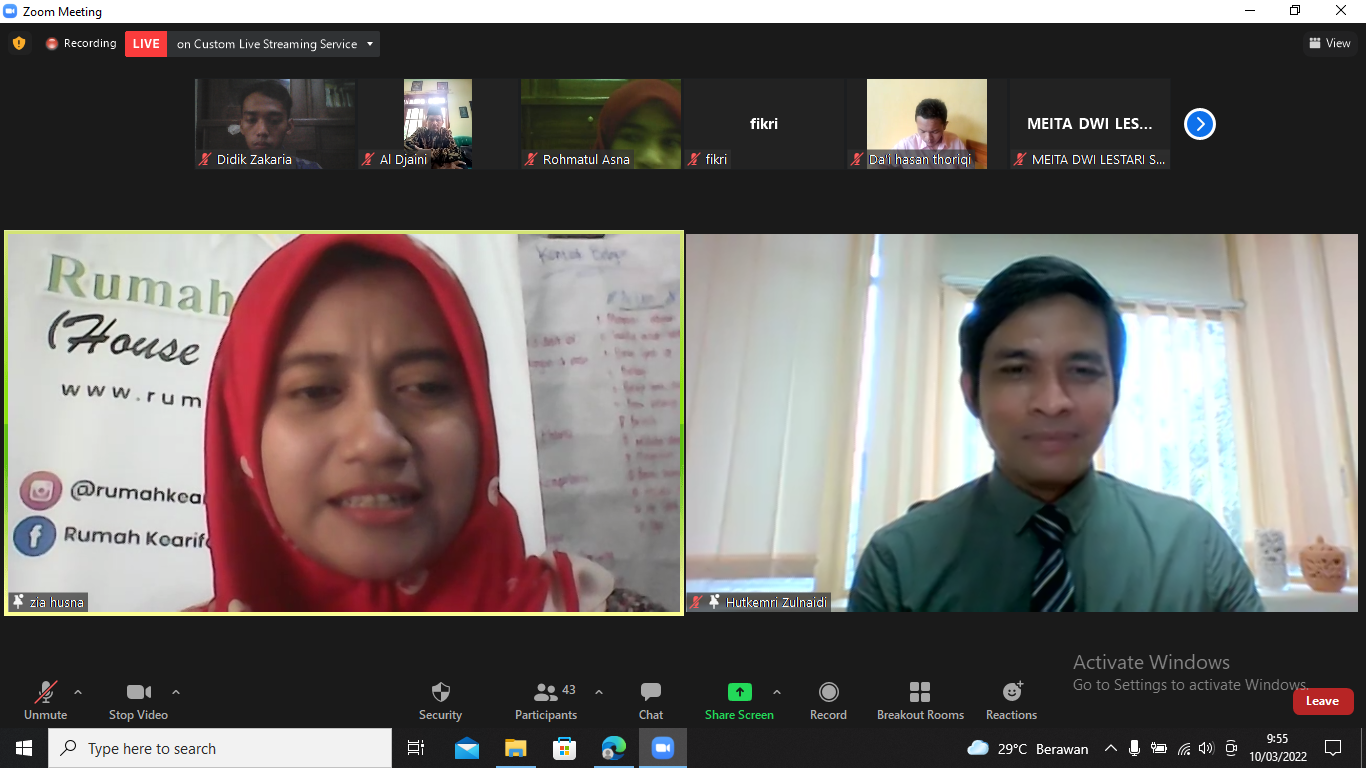Click the Zoom taskbar icon
1366x768 pixels.
[662, 748]
